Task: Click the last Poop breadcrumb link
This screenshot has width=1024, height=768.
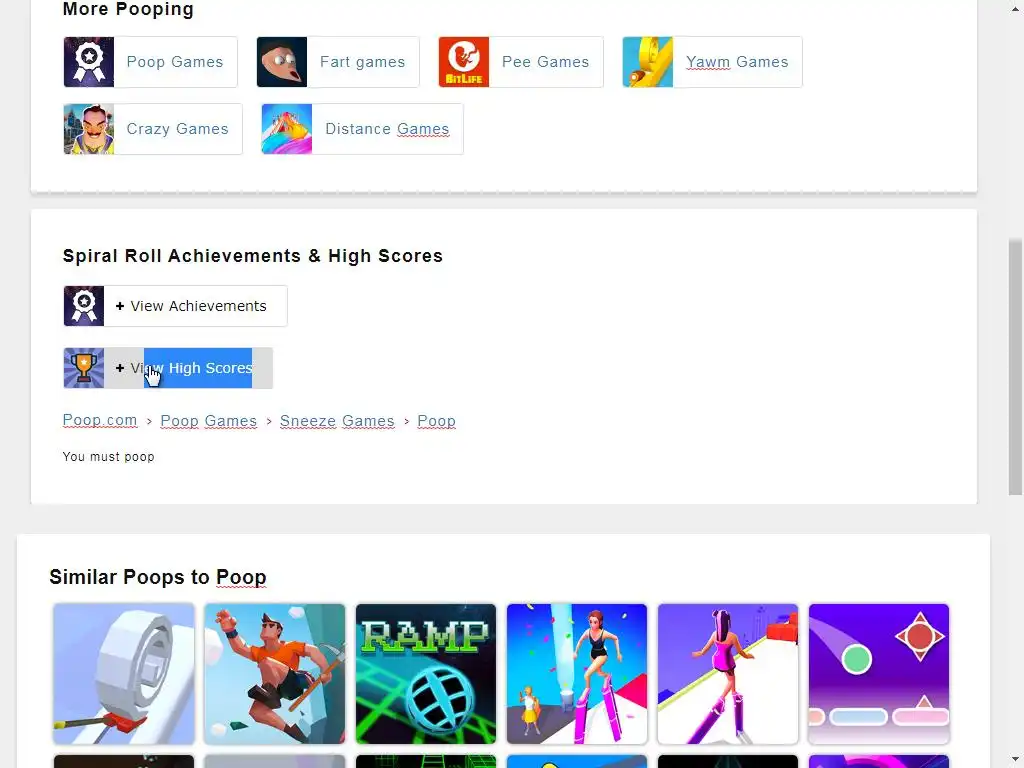Action: (436, 421)
